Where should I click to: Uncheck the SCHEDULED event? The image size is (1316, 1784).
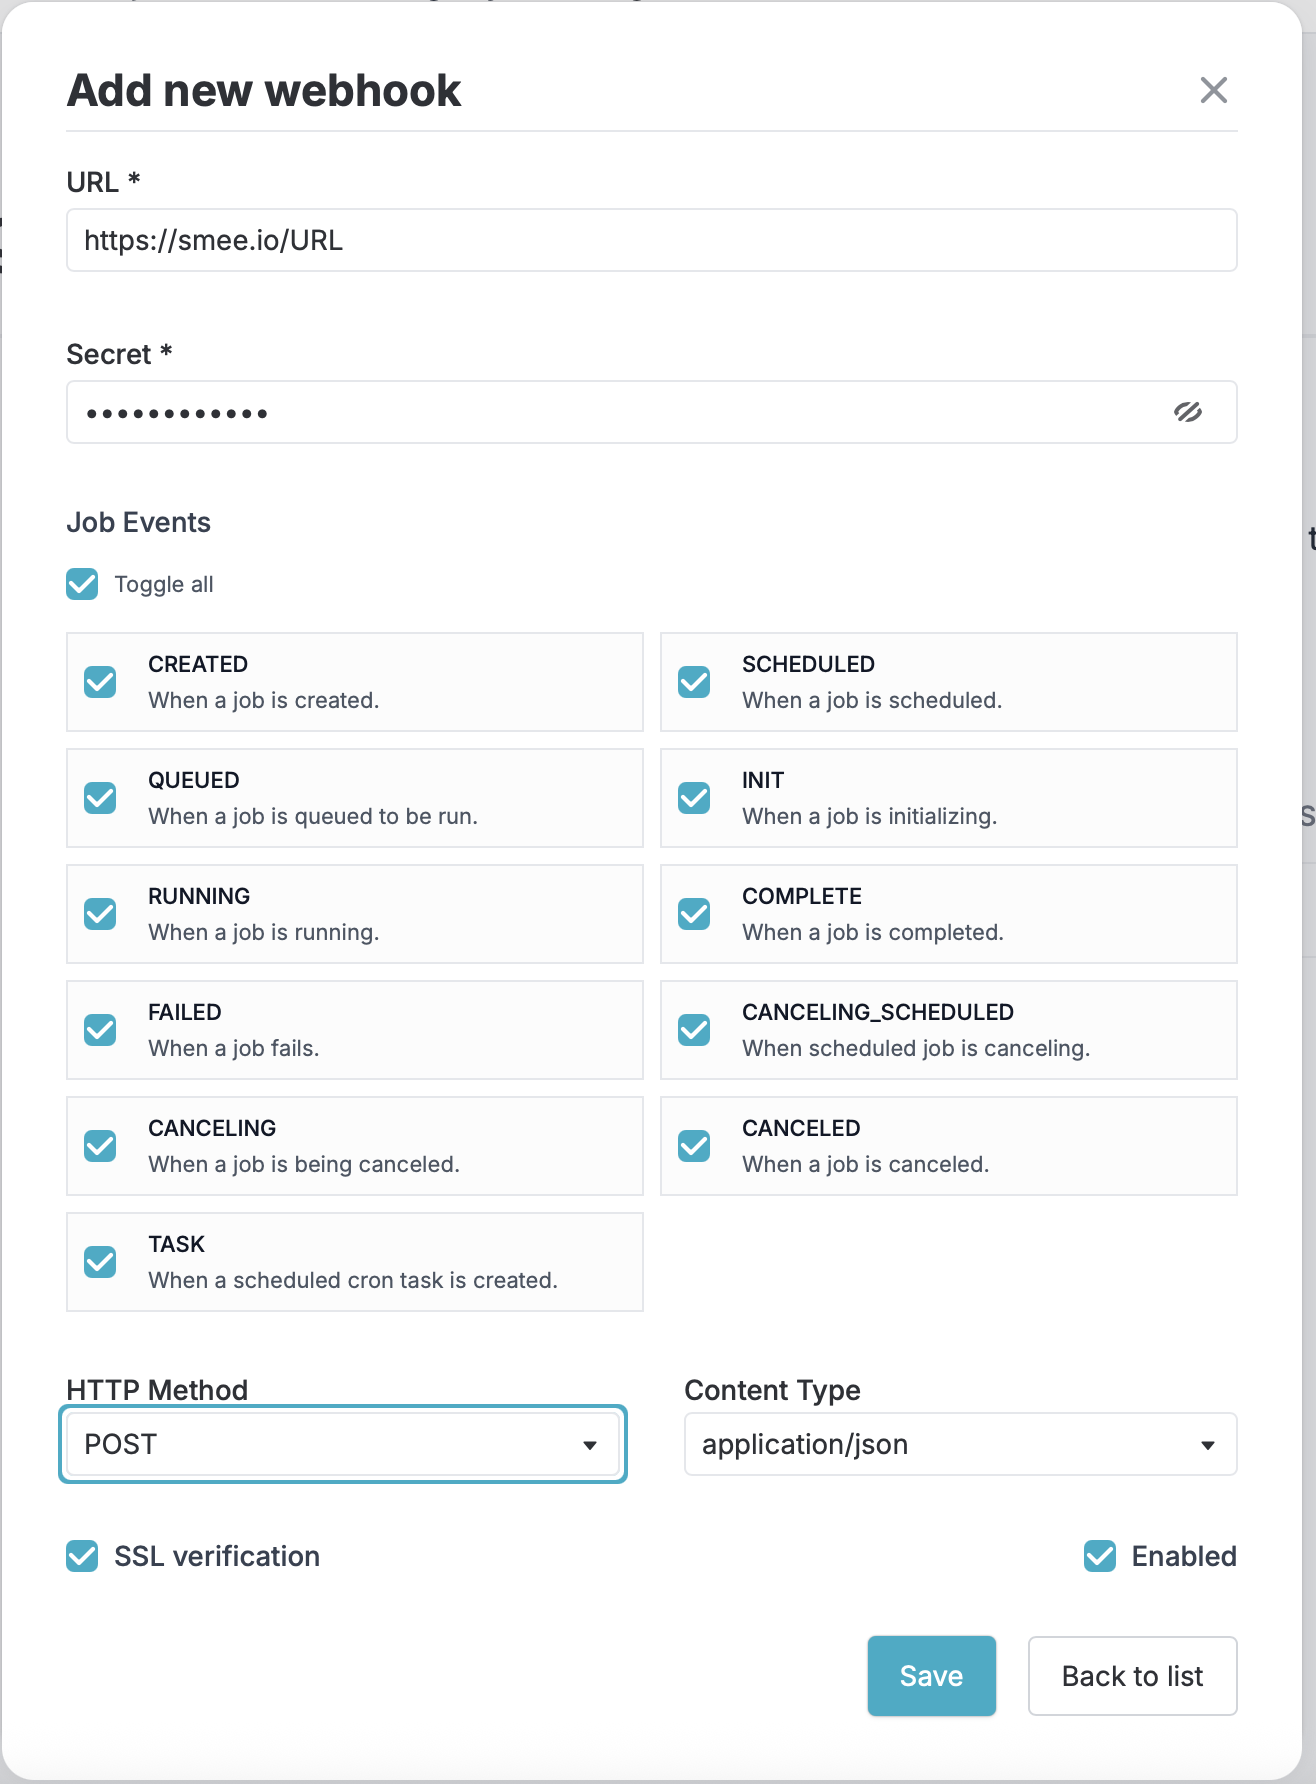point(694,682)
